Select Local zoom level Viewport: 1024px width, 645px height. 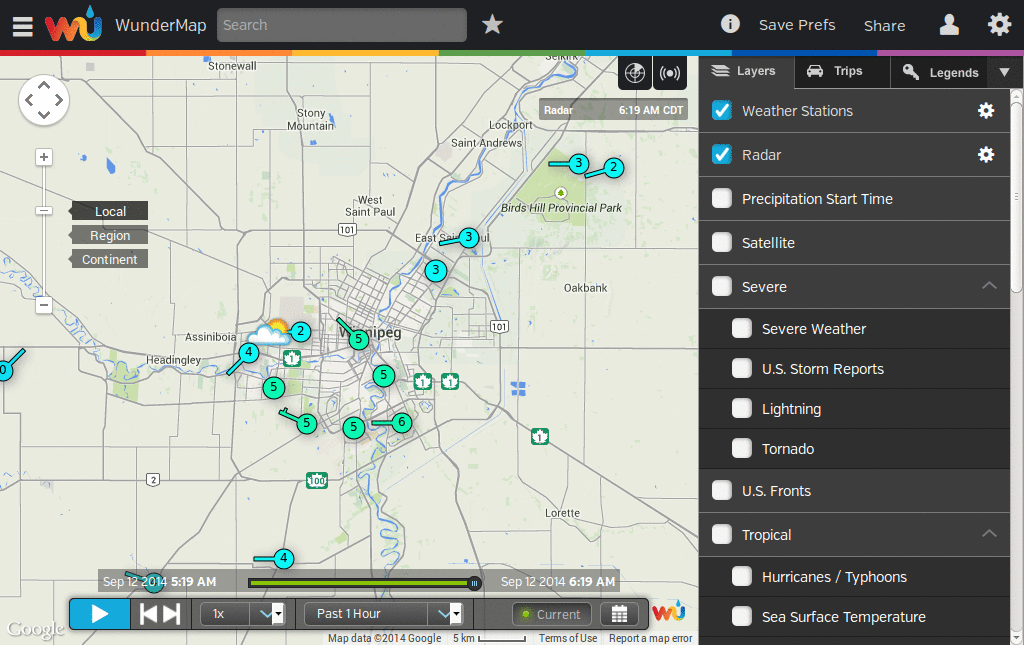[110, 211]
